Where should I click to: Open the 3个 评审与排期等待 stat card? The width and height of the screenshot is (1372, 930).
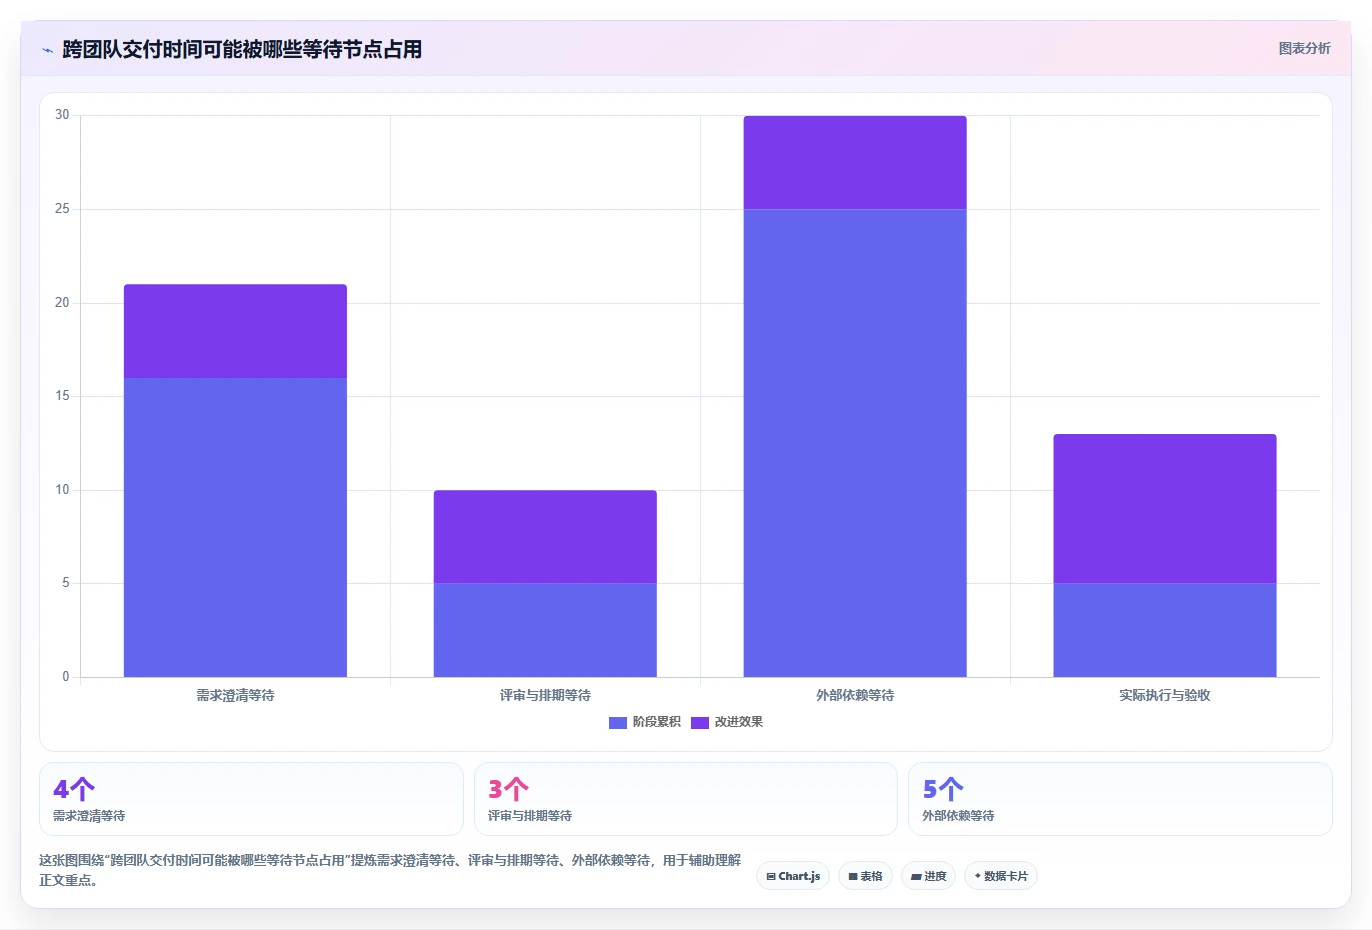coord(686,799)
